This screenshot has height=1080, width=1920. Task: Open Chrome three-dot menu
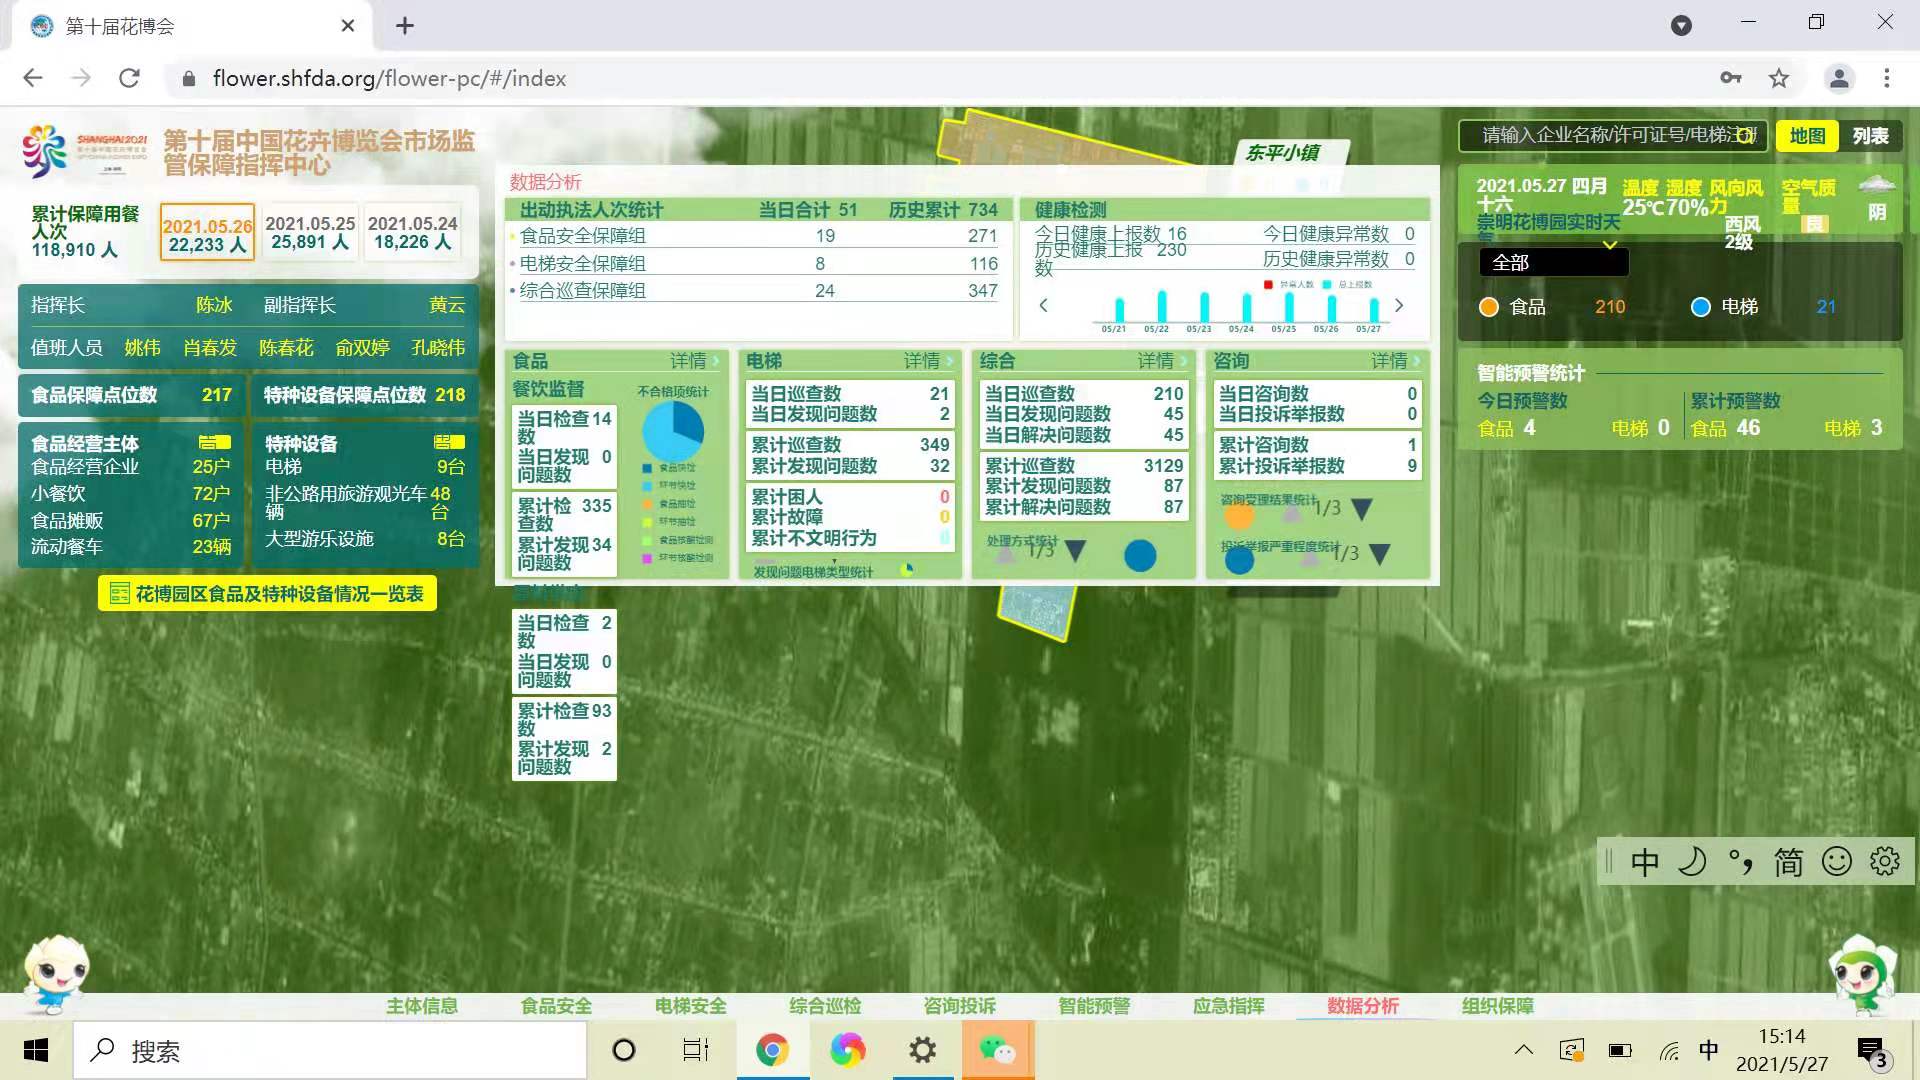[x=1887, y=78]
